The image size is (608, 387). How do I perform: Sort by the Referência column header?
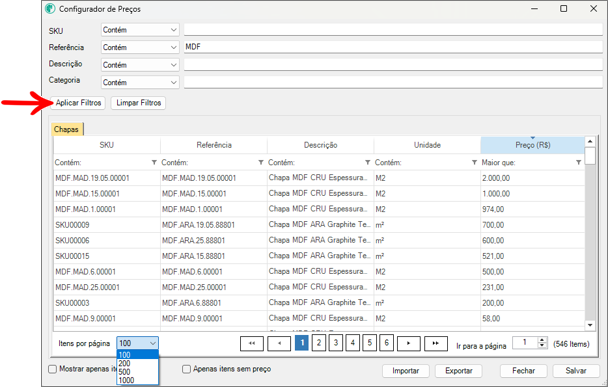point(214,145)
